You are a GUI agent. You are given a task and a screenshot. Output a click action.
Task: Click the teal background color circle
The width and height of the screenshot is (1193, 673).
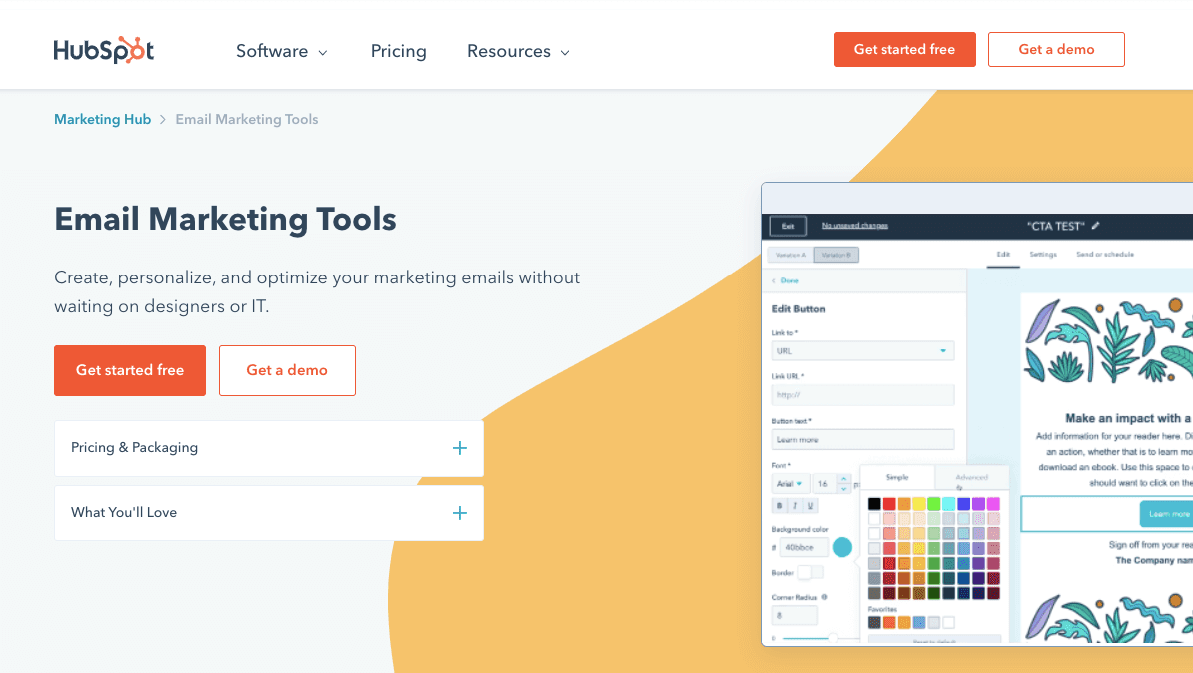tap(842, 547)
